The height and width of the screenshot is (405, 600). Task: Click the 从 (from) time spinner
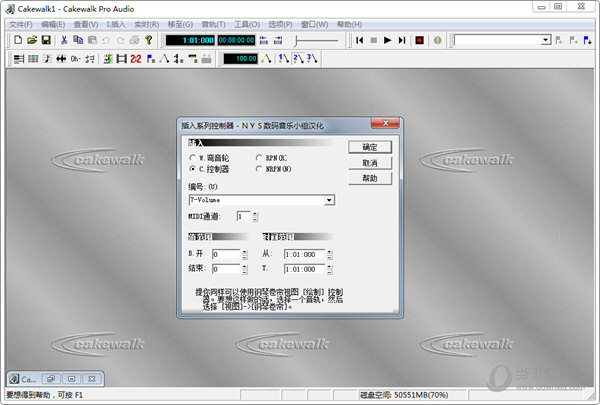(x=329, y=255)
